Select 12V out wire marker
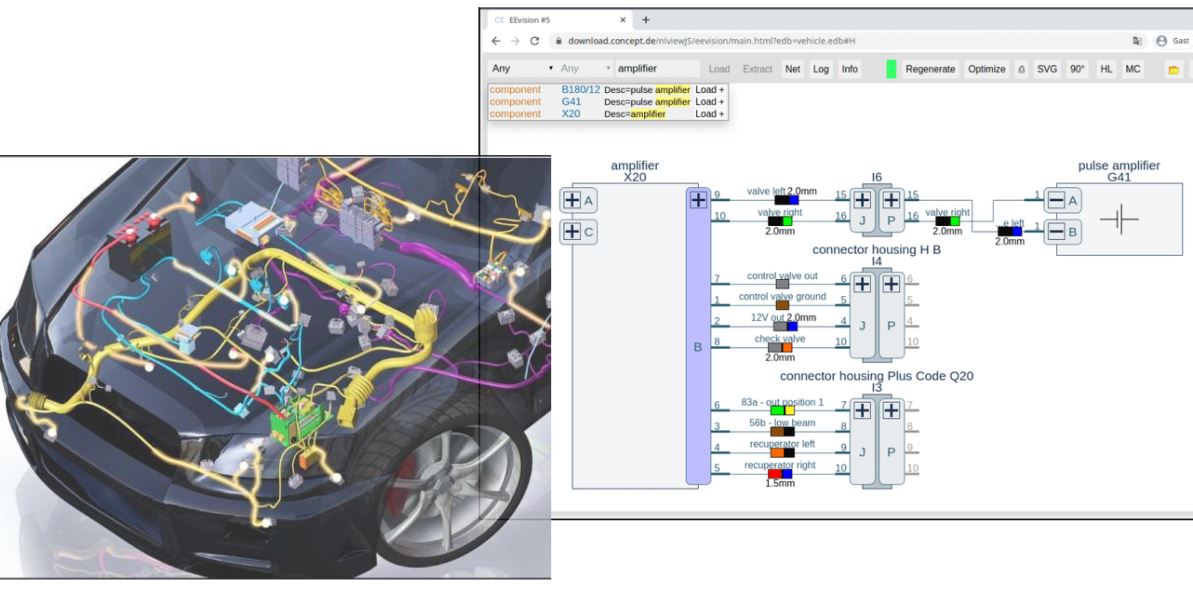 point(786,326)
